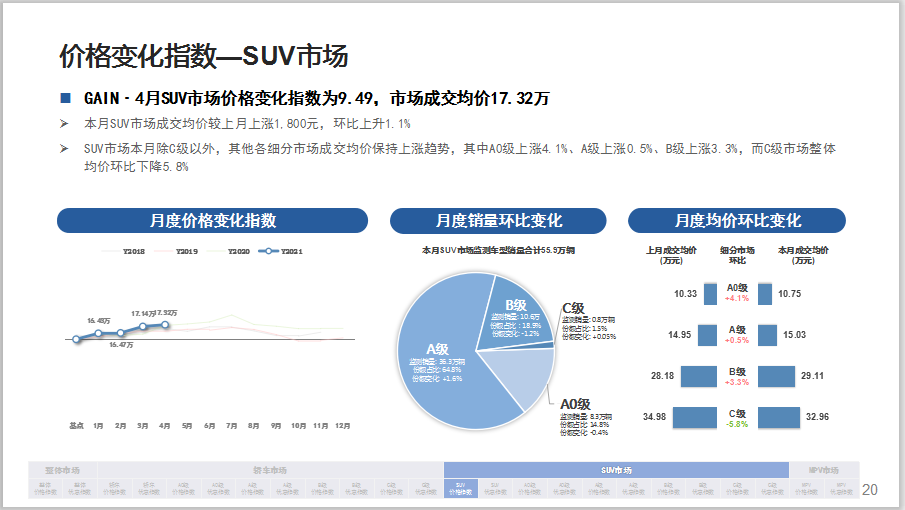Viewport: 905px width, 510px height.
Task: Click the 基点 starting marker on line chart
Action: point(76,340)
